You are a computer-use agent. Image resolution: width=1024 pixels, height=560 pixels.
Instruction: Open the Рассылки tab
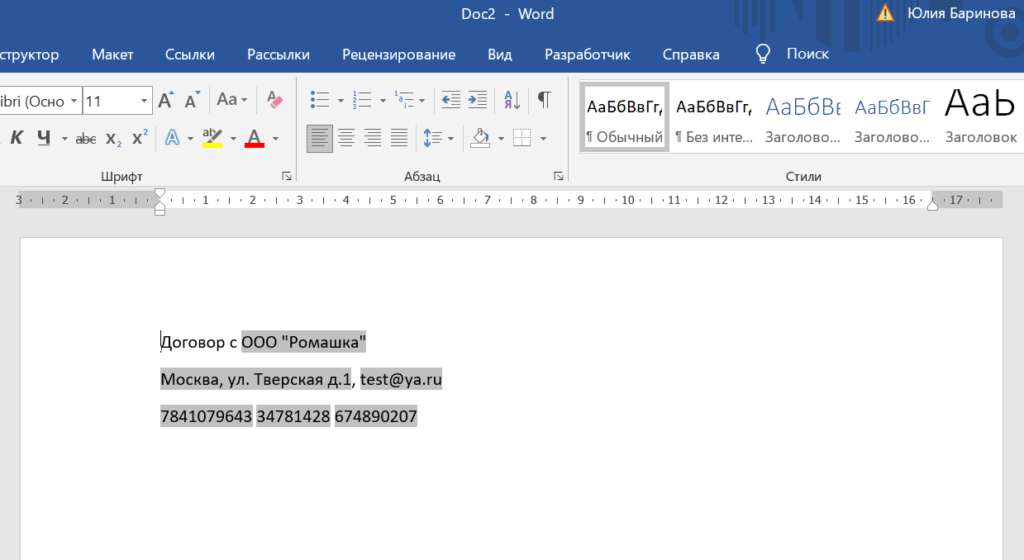click(278, 54)
